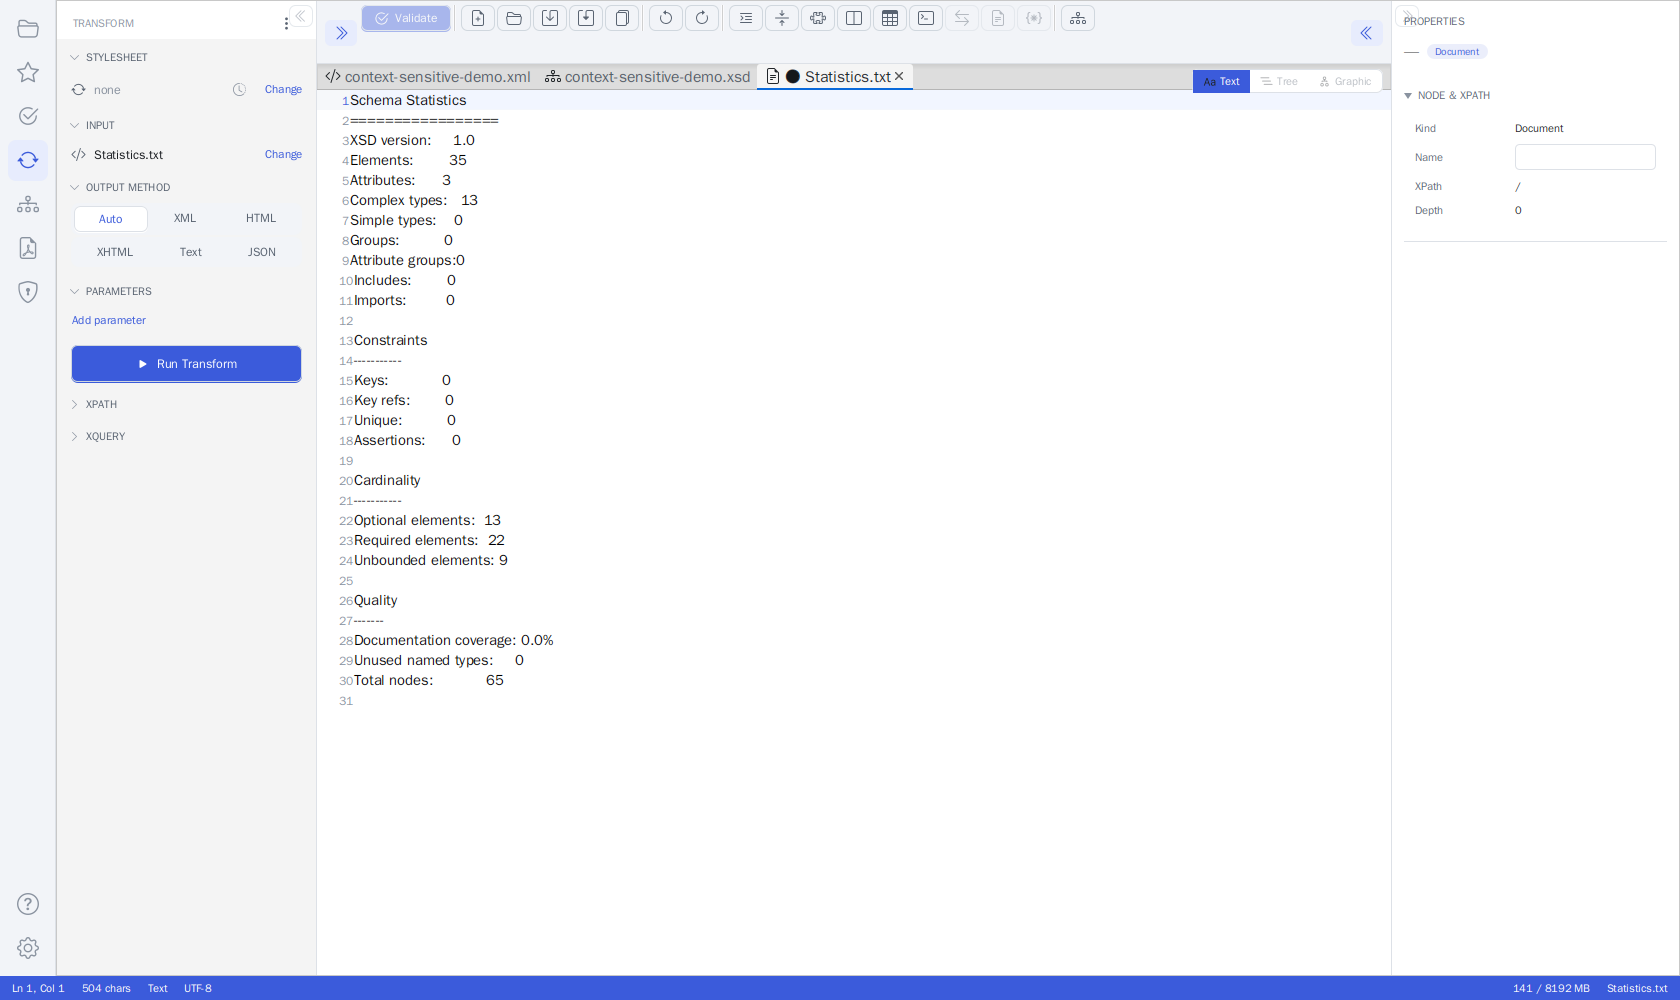Switch editor to Tree view mode

coord(1279,82)
